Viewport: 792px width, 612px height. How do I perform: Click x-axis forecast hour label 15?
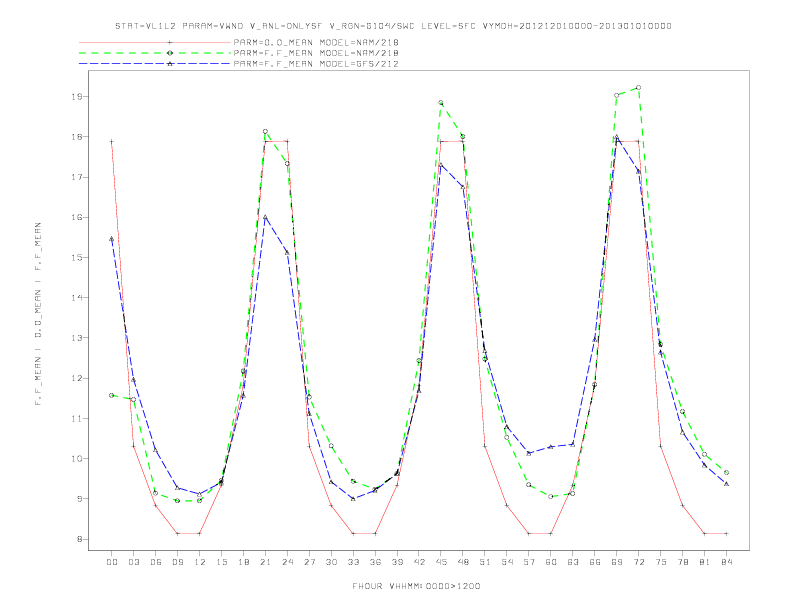pyautogui.click(x=221, y=562)
